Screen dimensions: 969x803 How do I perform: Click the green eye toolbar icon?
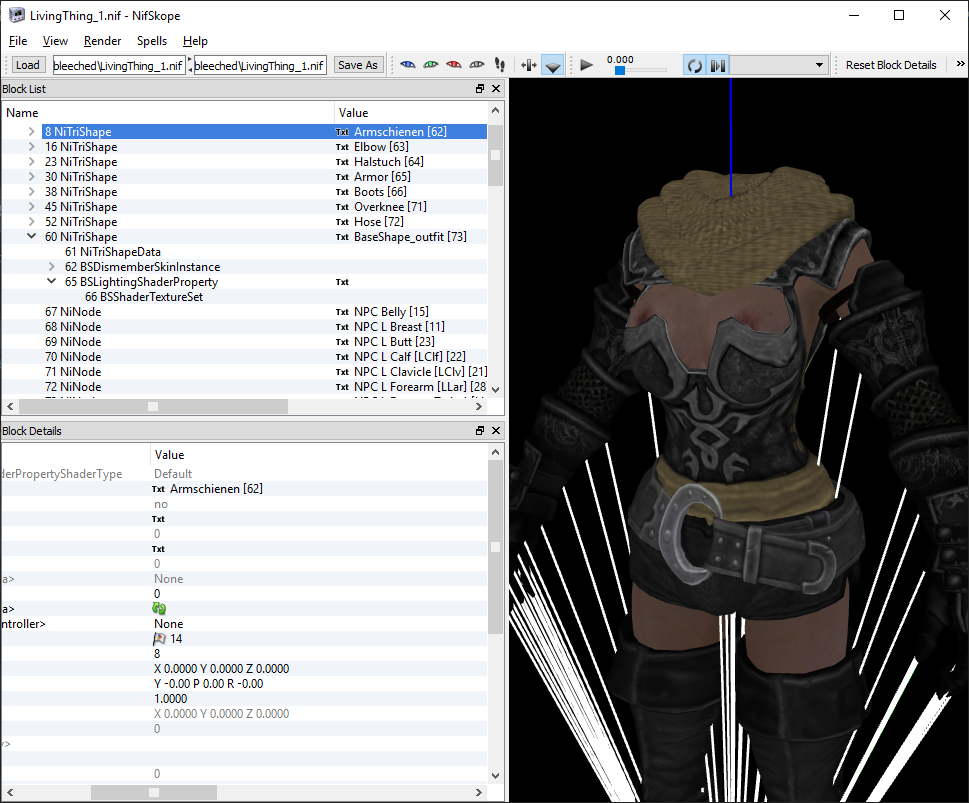pyautogui.click(x=431, y=64)
